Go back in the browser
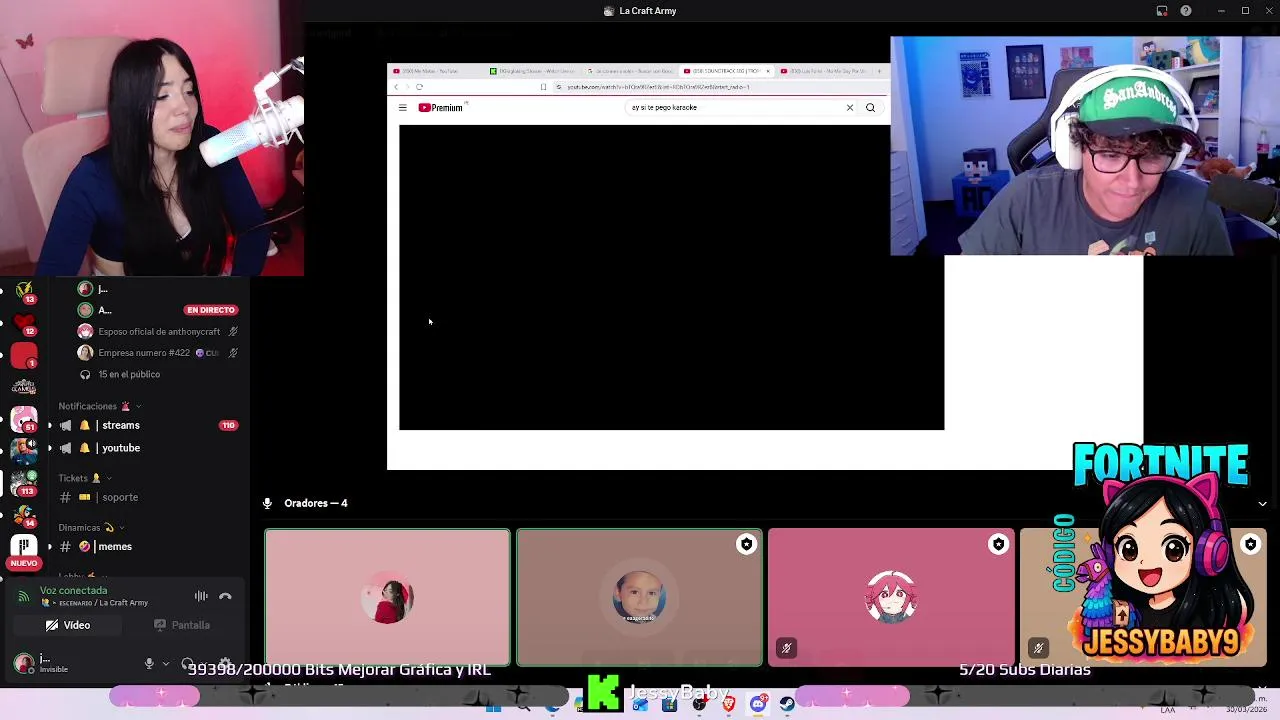The width and height of the screenshot is (1280, 720). pos(396,87)
